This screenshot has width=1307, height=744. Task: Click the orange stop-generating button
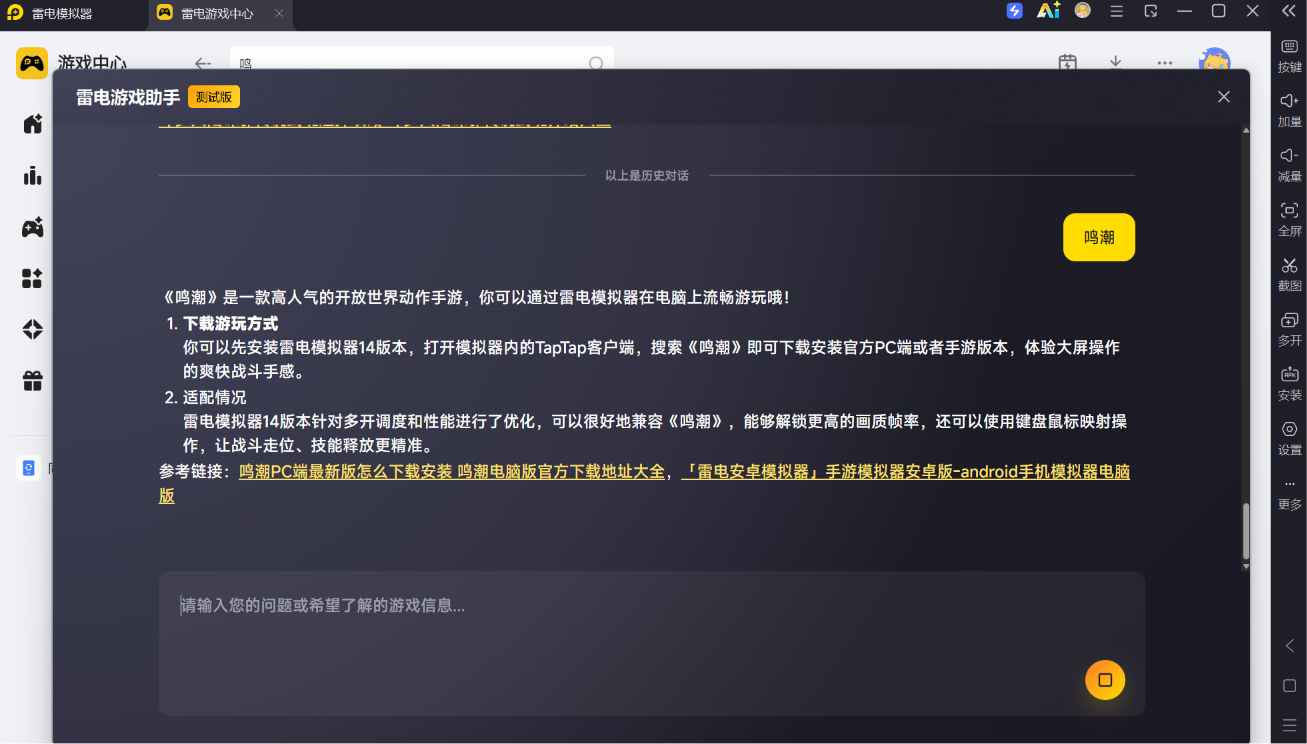1105,680
